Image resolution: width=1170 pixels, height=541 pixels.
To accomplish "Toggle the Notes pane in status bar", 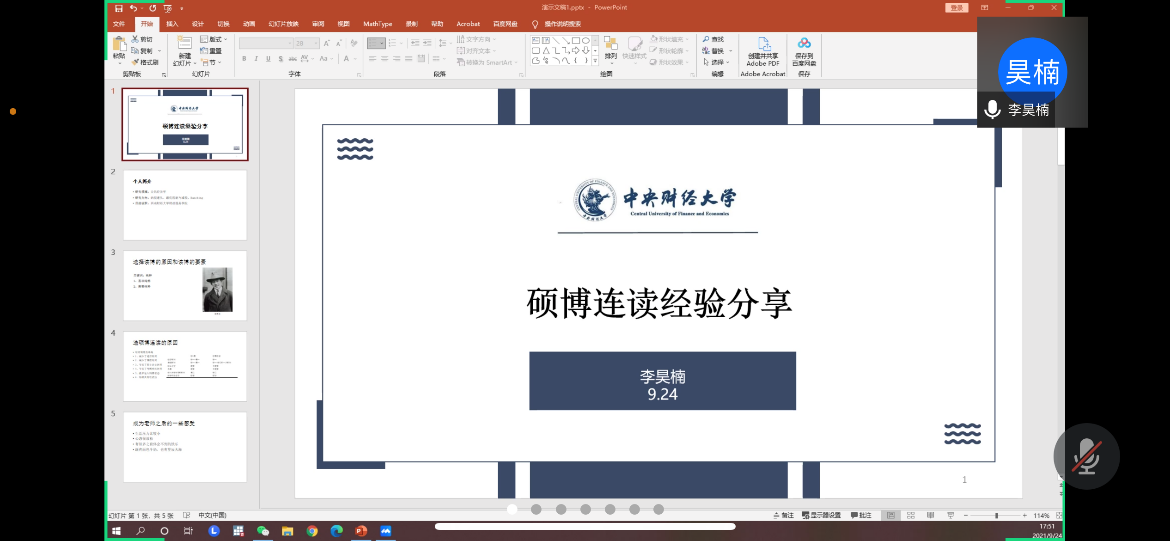I will pyautogui.click(x=787, y=515).
